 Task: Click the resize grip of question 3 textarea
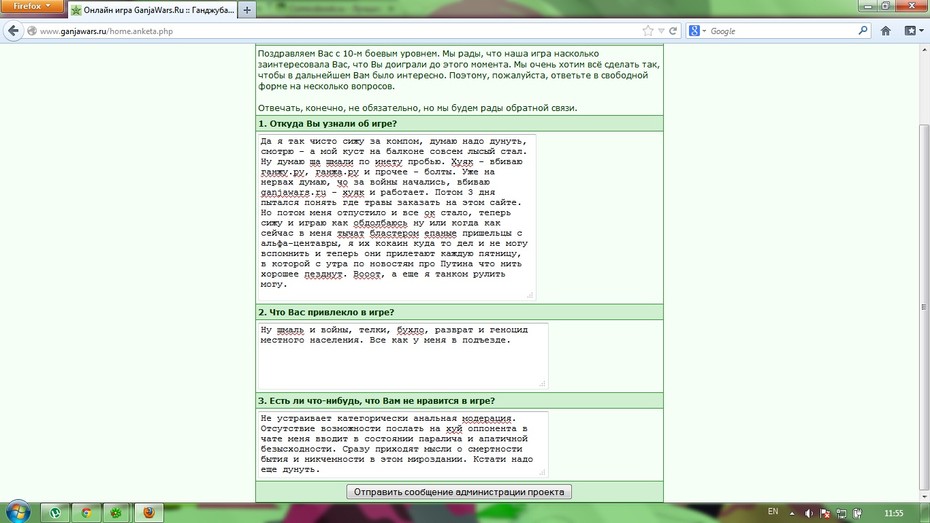(542, 472)
